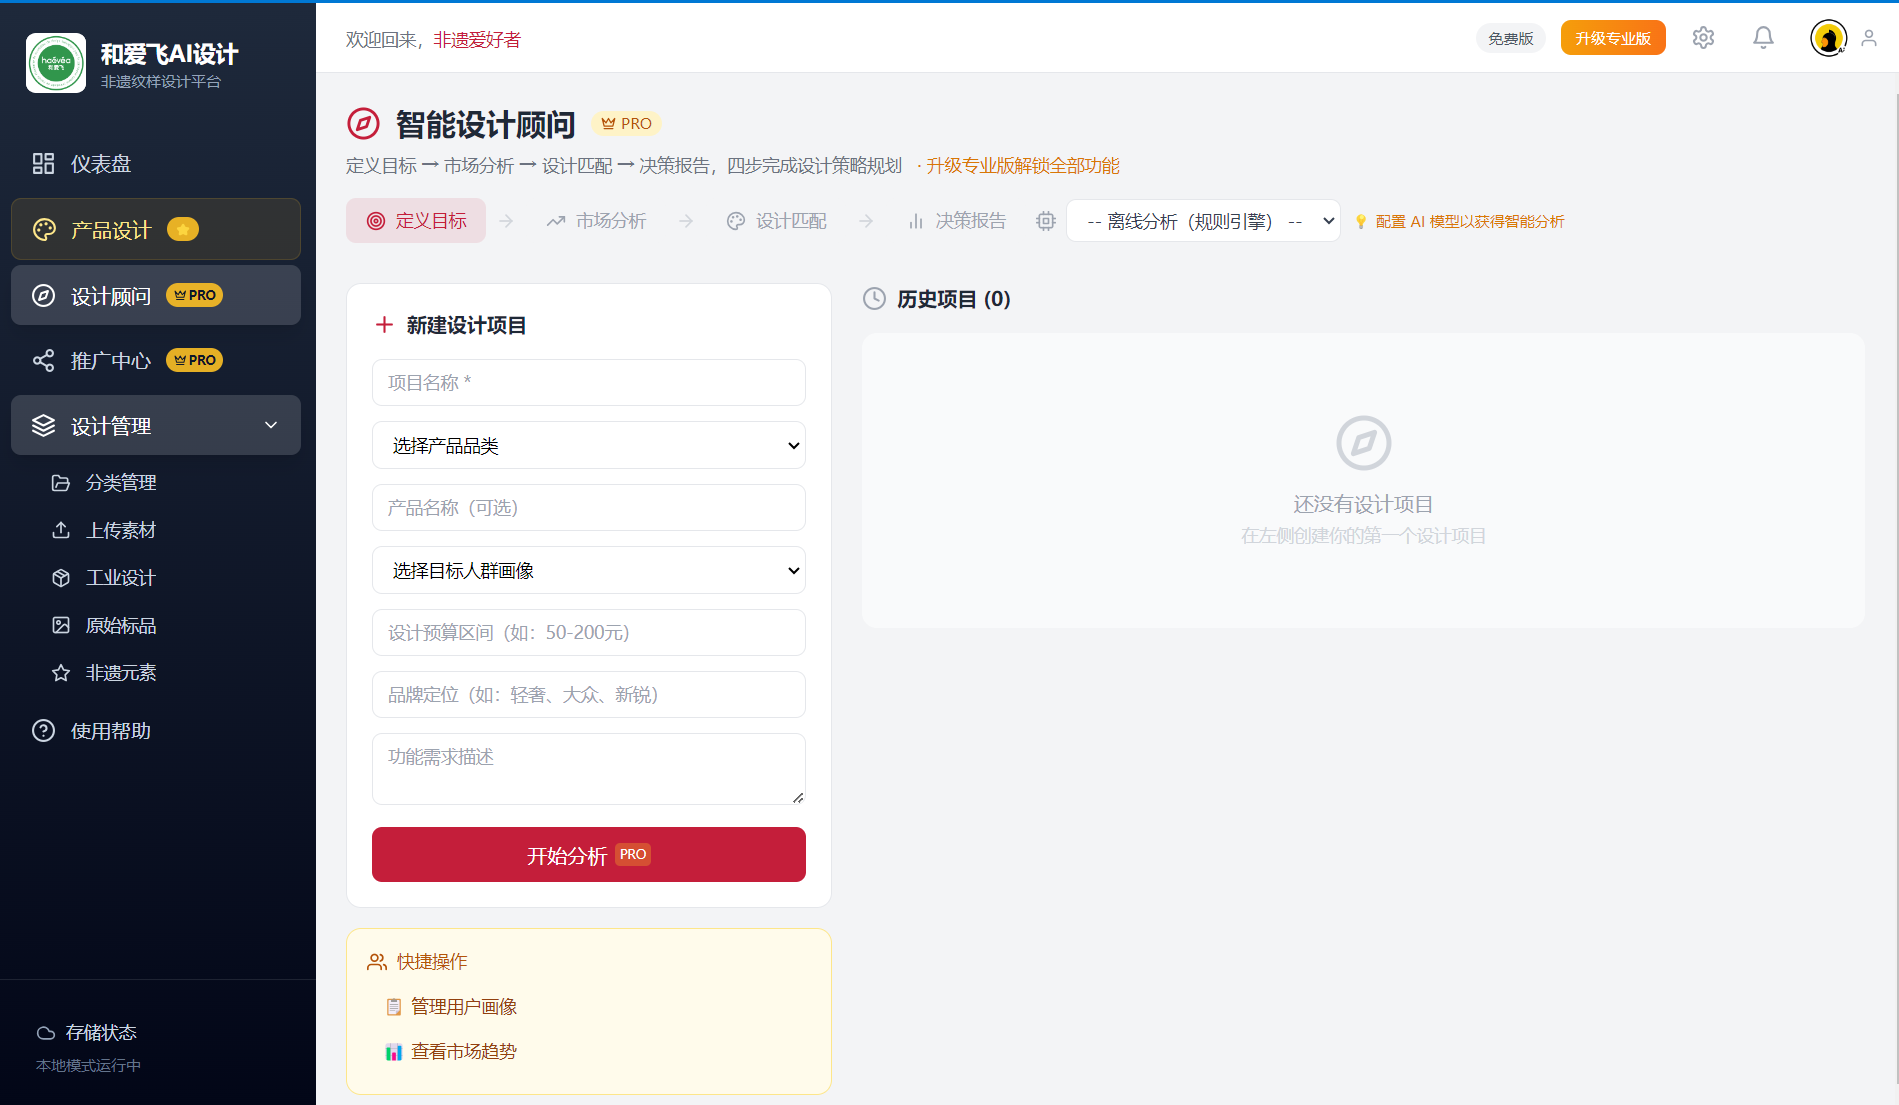Screen dimensions: 1899x1105
Task: Click the user avatar picture
Action: (x=1828, y=39)
